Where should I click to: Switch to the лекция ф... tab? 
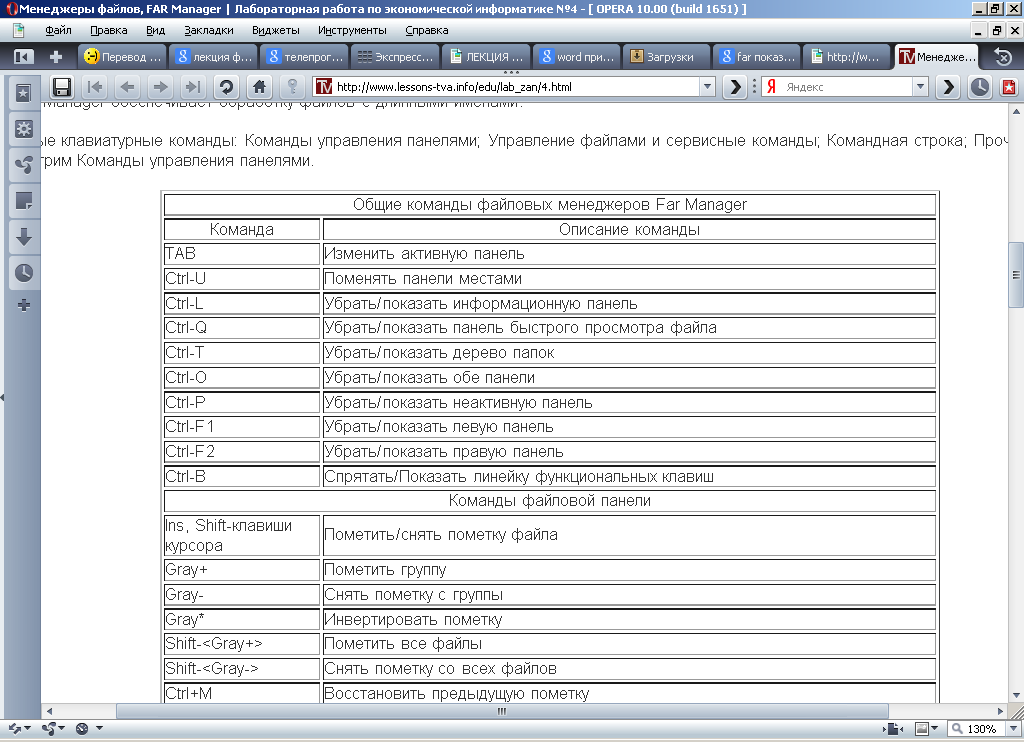[214, 57]
